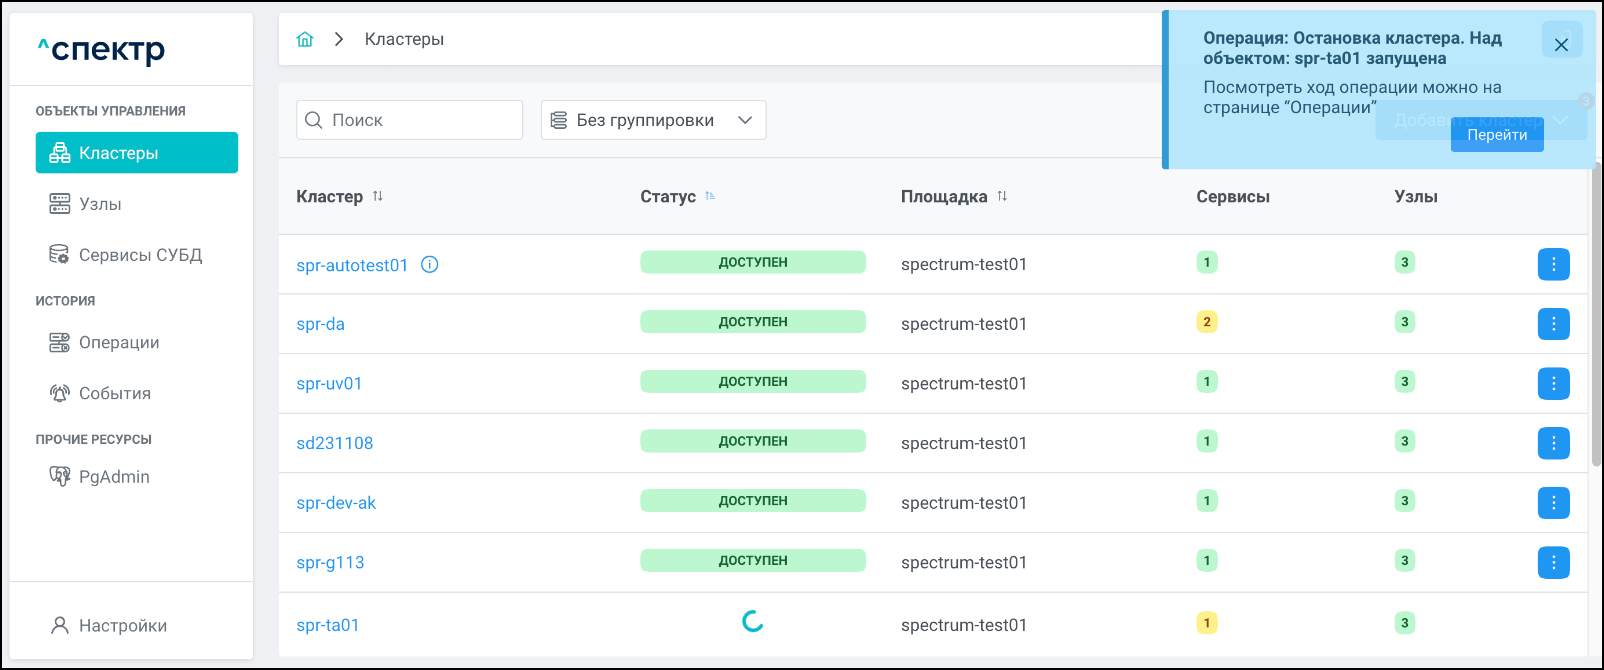
Task: Sort table by Площадка column
Action: click(x=1002, y=196)
